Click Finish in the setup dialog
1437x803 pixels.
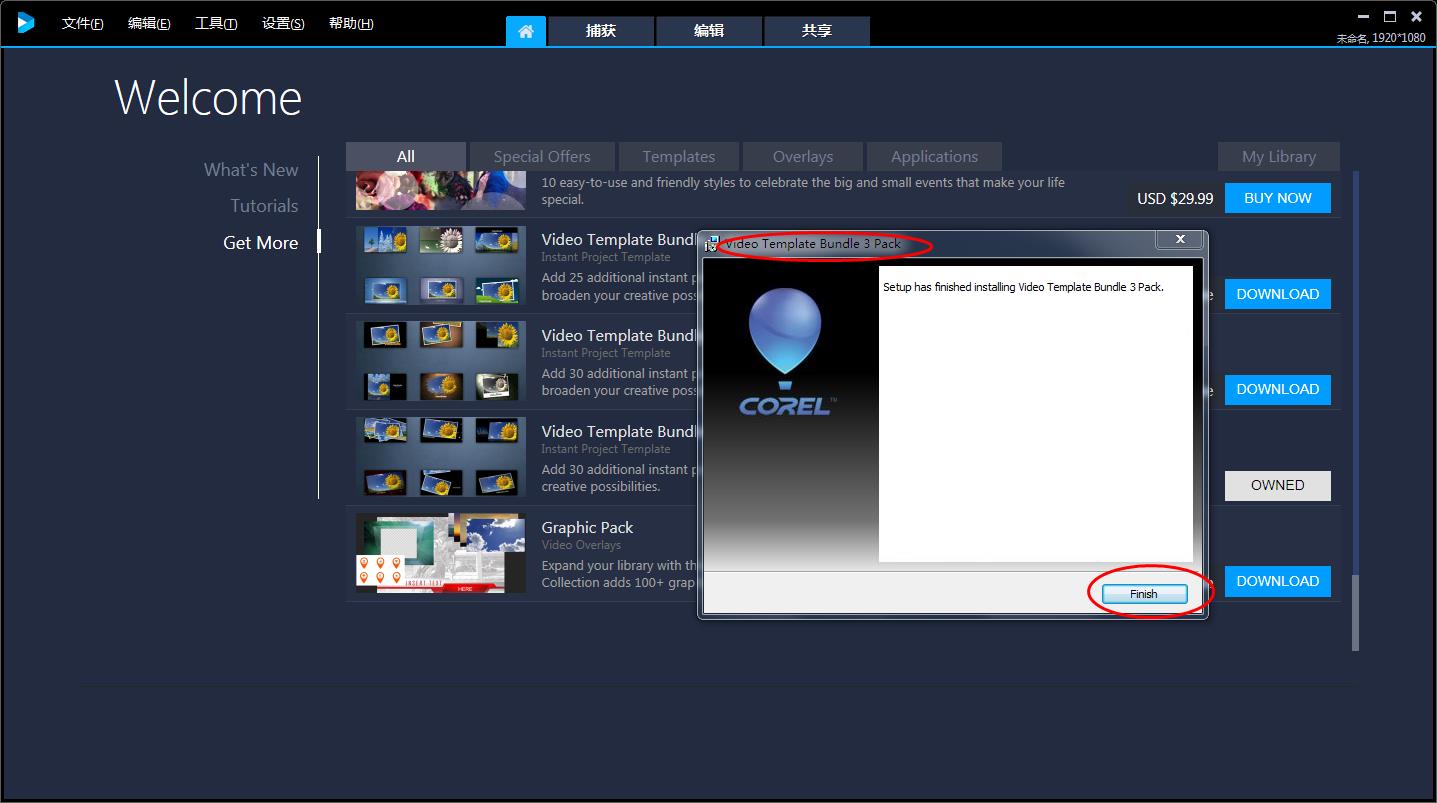click(1144, 594)
